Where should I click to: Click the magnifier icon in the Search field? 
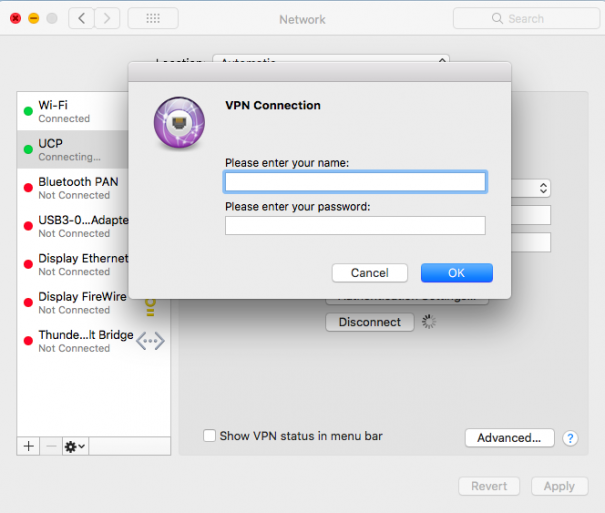tap(497, 18)
